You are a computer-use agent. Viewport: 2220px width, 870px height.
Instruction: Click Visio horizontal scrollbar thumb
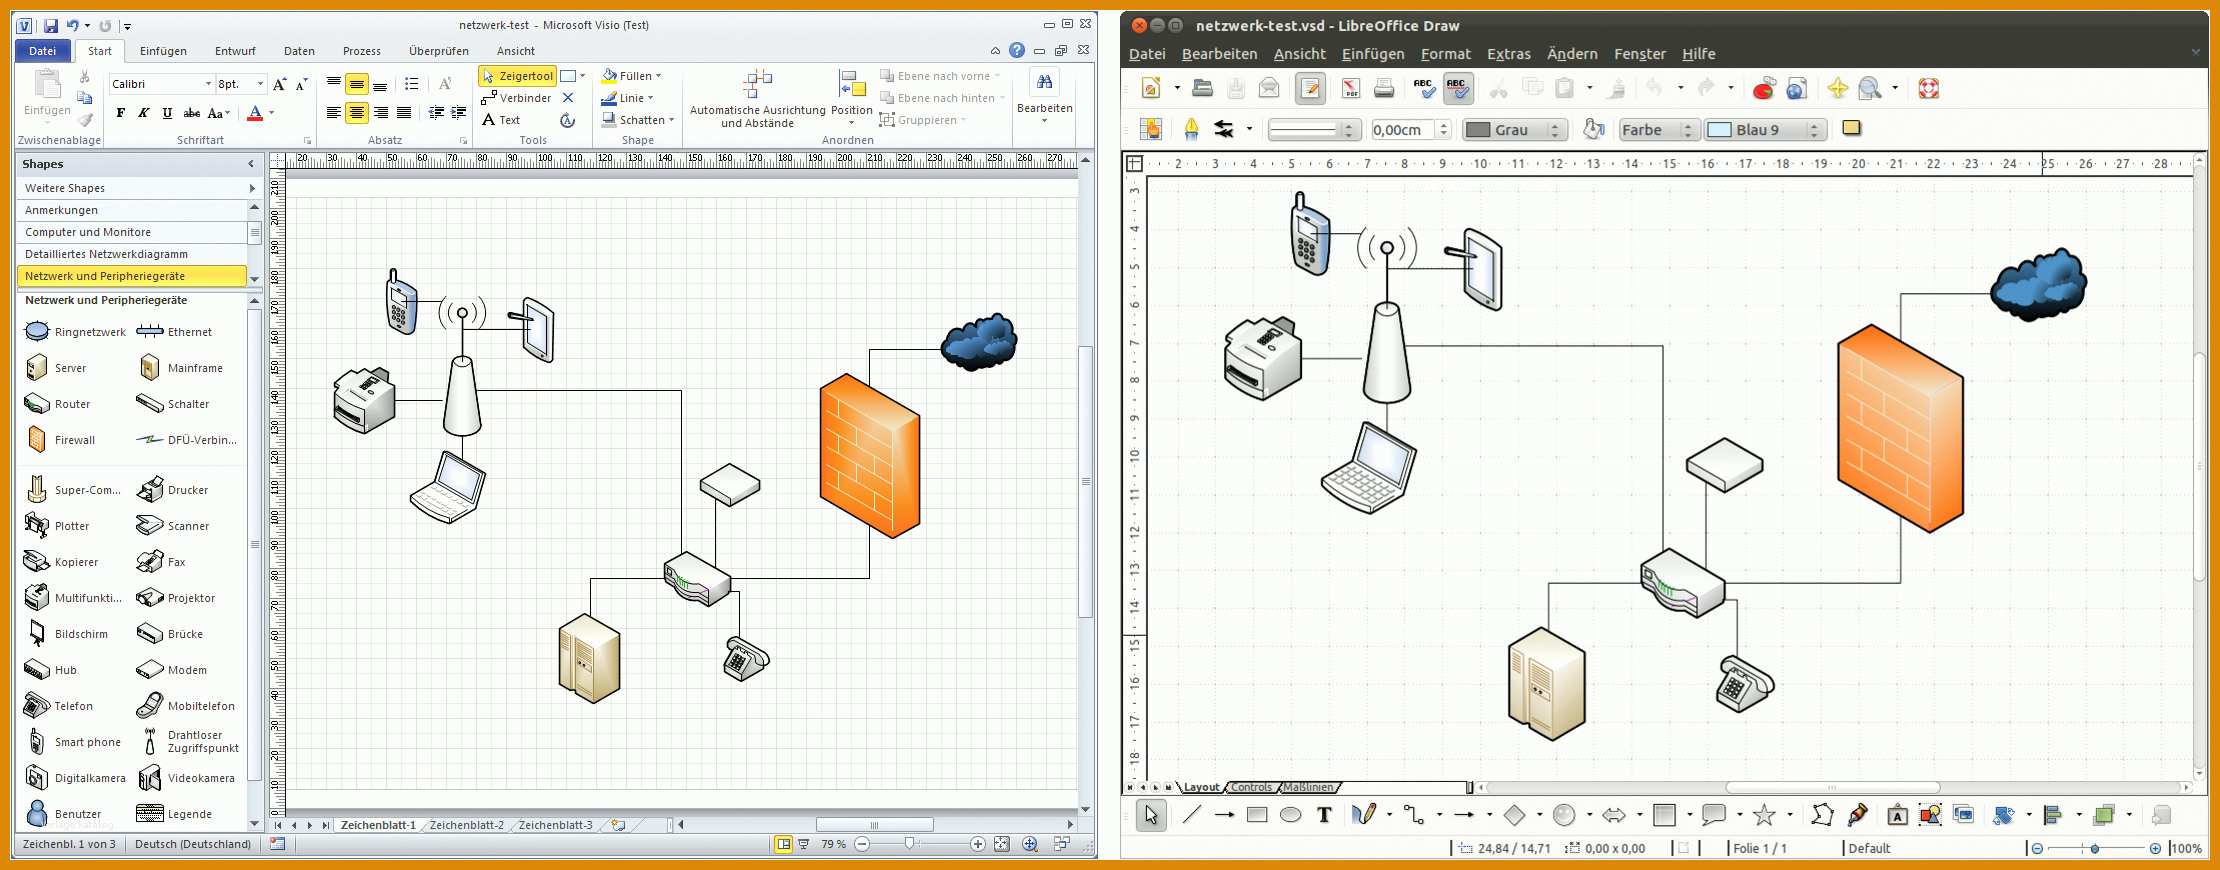point(875,825)
